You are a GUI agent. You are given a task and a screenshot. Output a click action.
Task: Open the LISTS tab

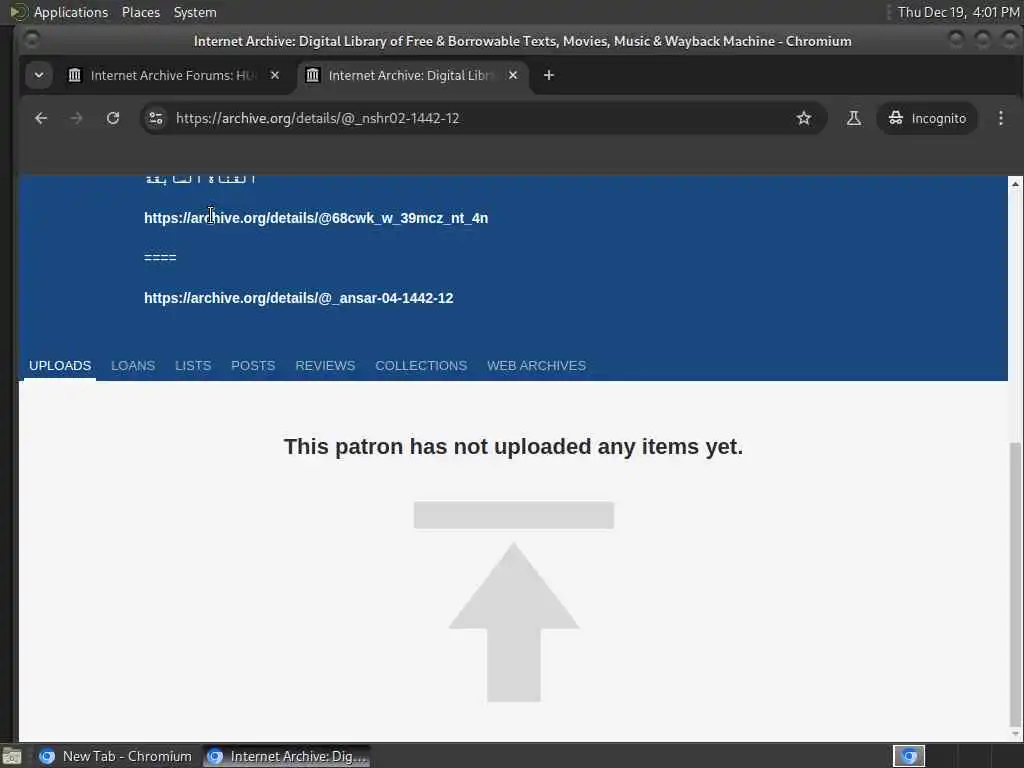(193, 366)
